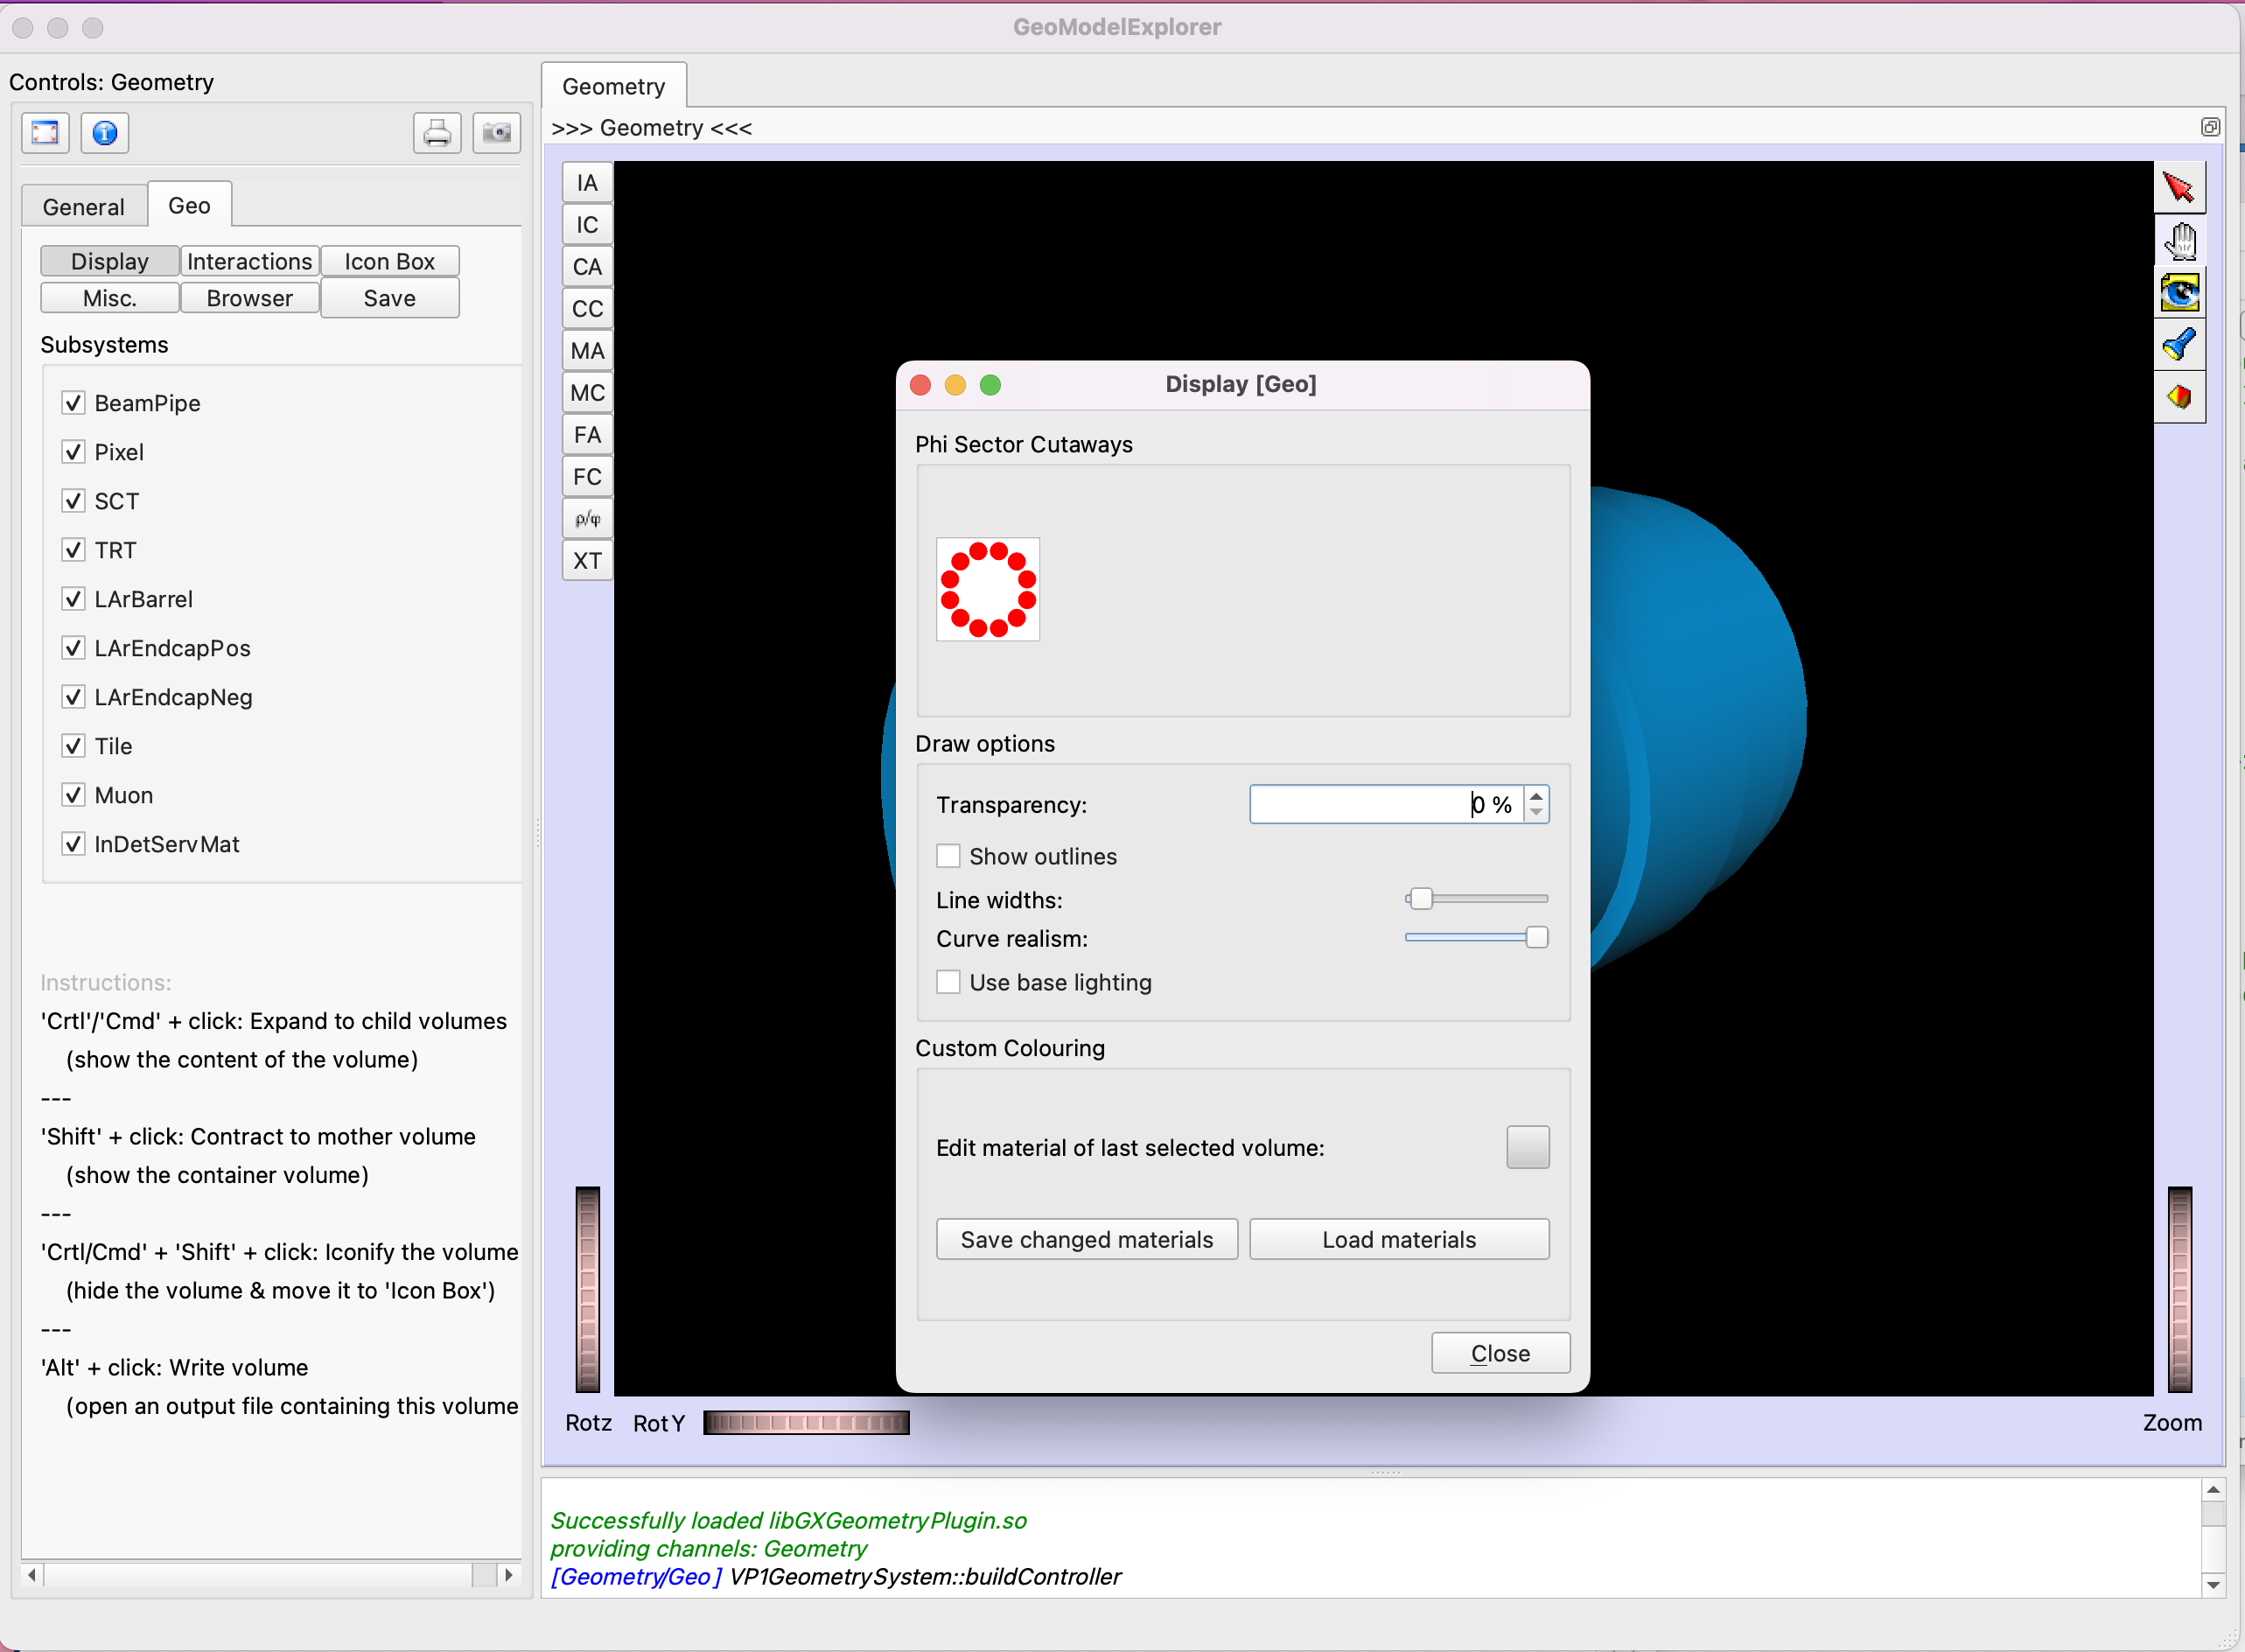Screen dimensions: 2245x1652
Task: Open the Browser panel
Action: (x=250, y=298)
